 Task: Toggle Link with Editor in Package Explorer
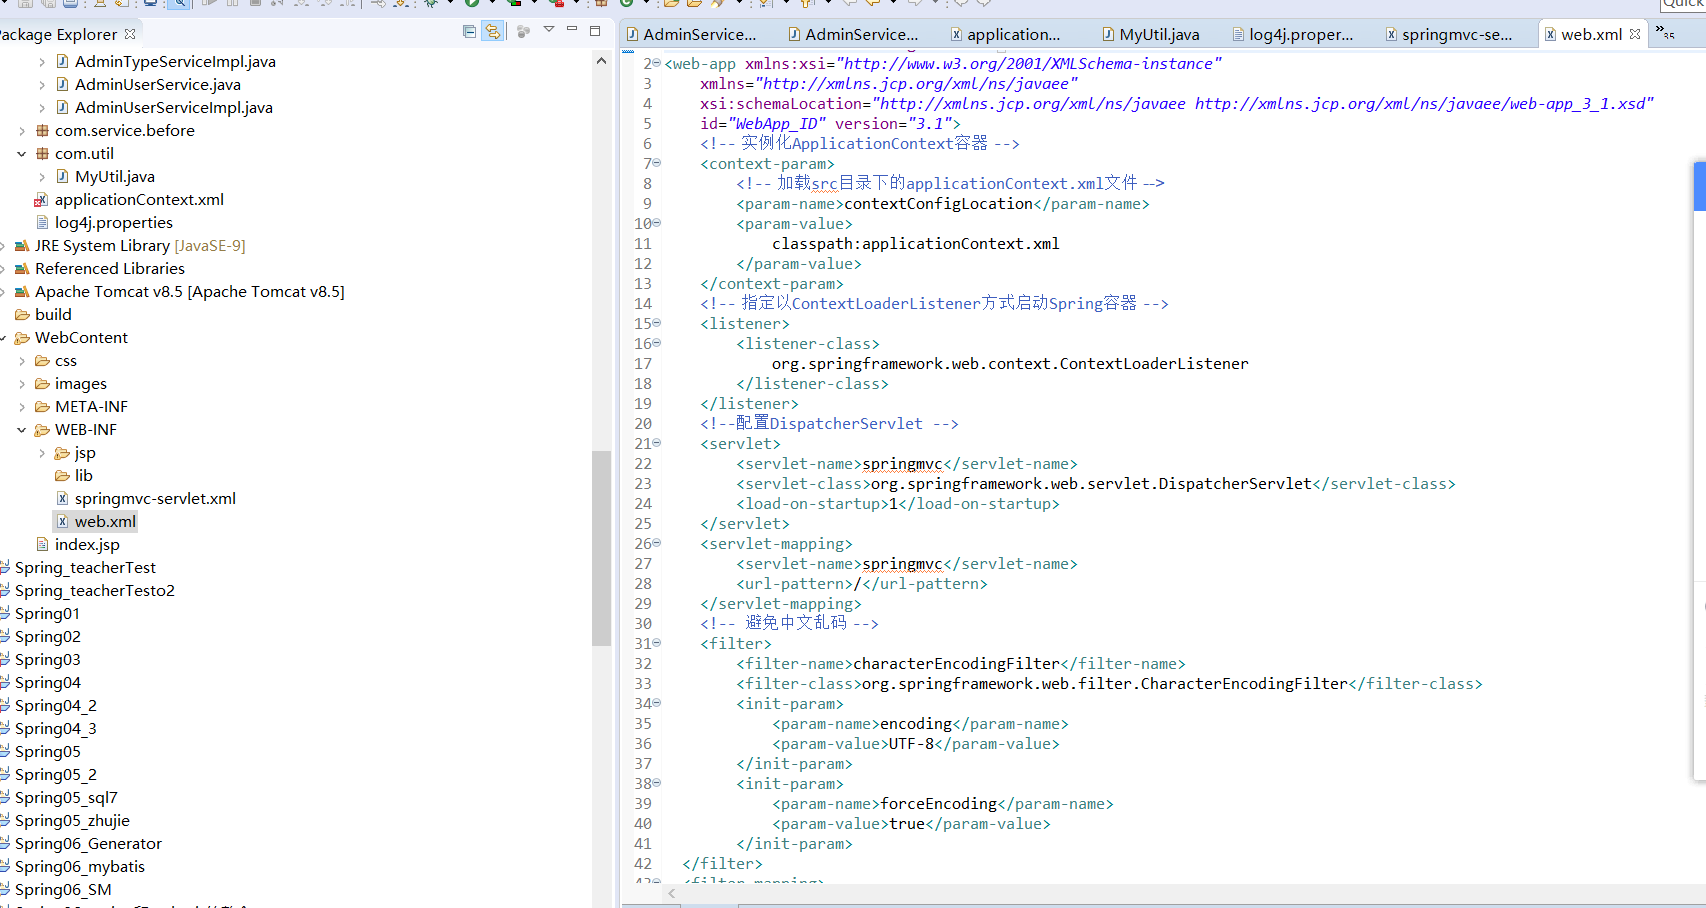tap(493, 32)
